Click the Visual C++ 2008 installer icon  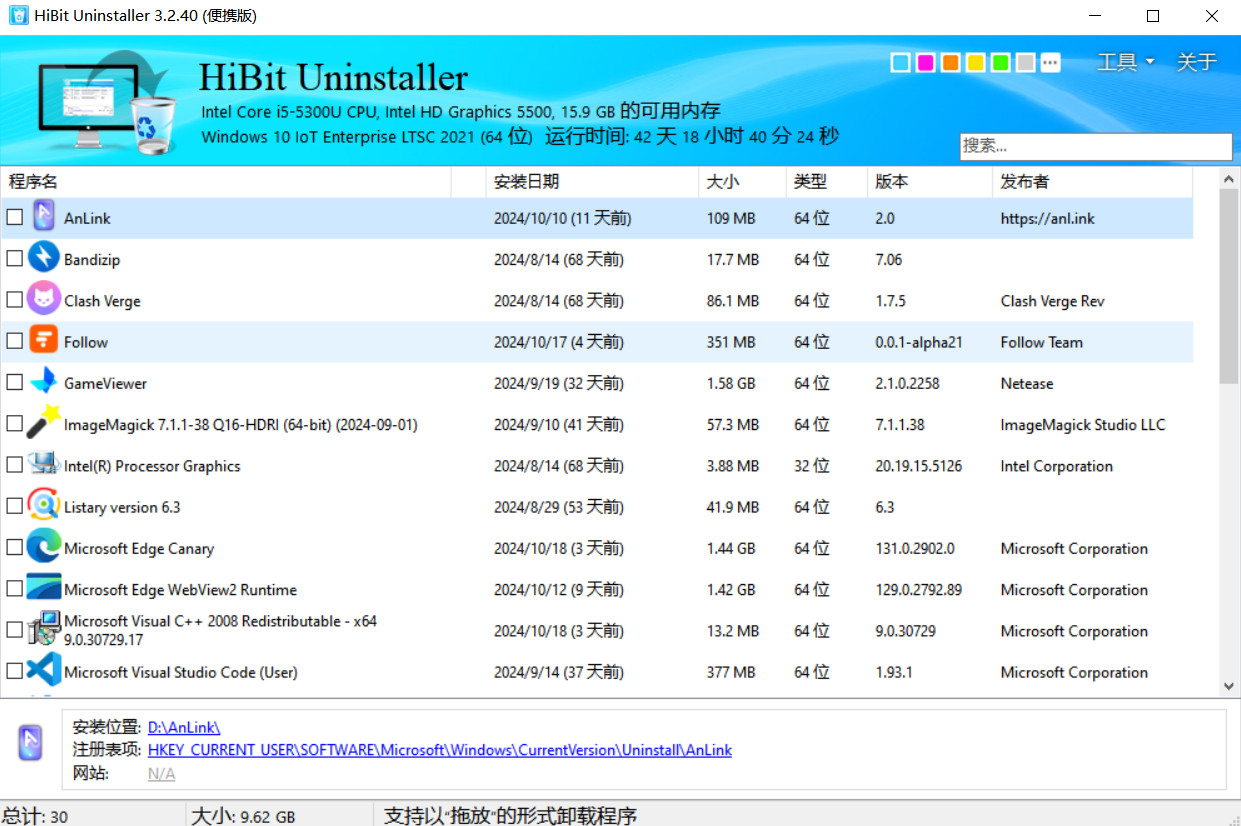(44, 629)
